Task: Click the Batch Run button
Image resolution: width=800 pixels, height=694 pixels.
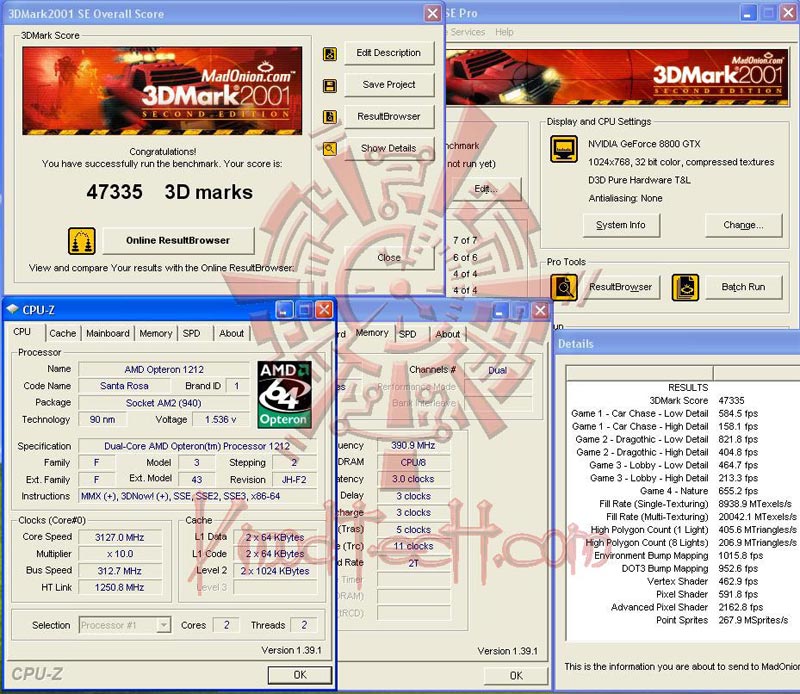Action: point(743,287)
